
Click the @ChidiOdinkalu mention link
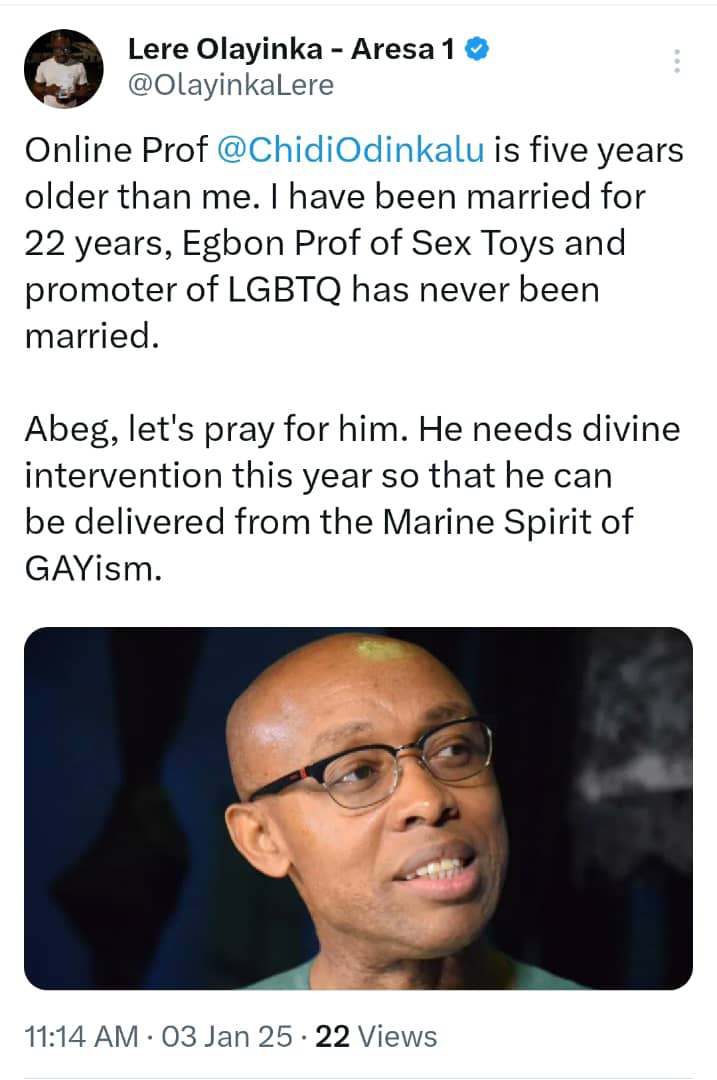click(x=351, y=150)
